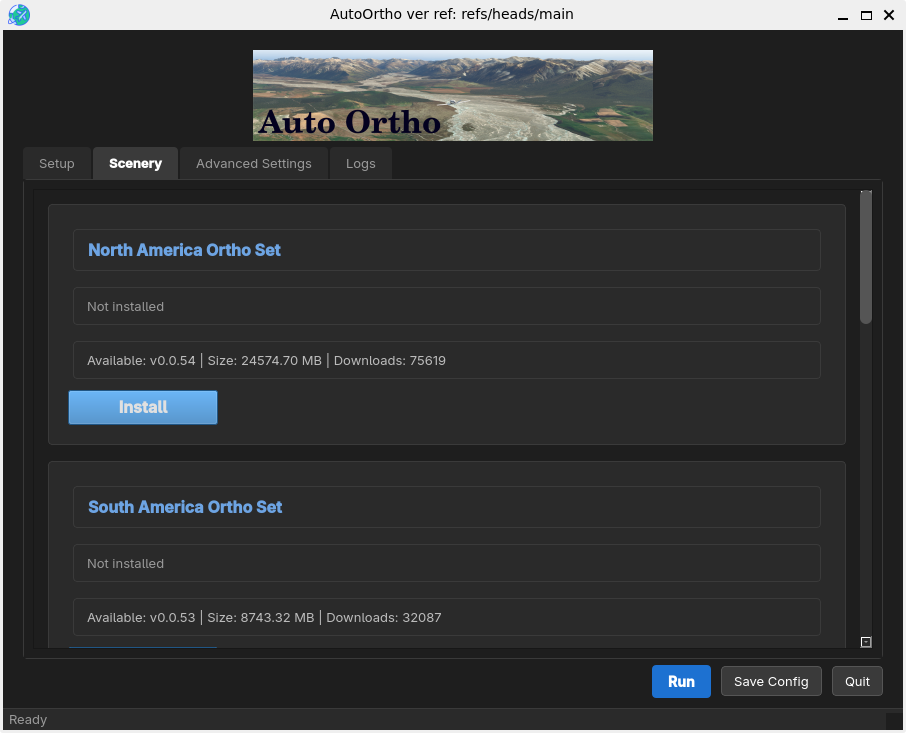Screen dimensions: 906x733
Task: Click the AutoOrtho globe icon in title bar
Action: (18, 15)
